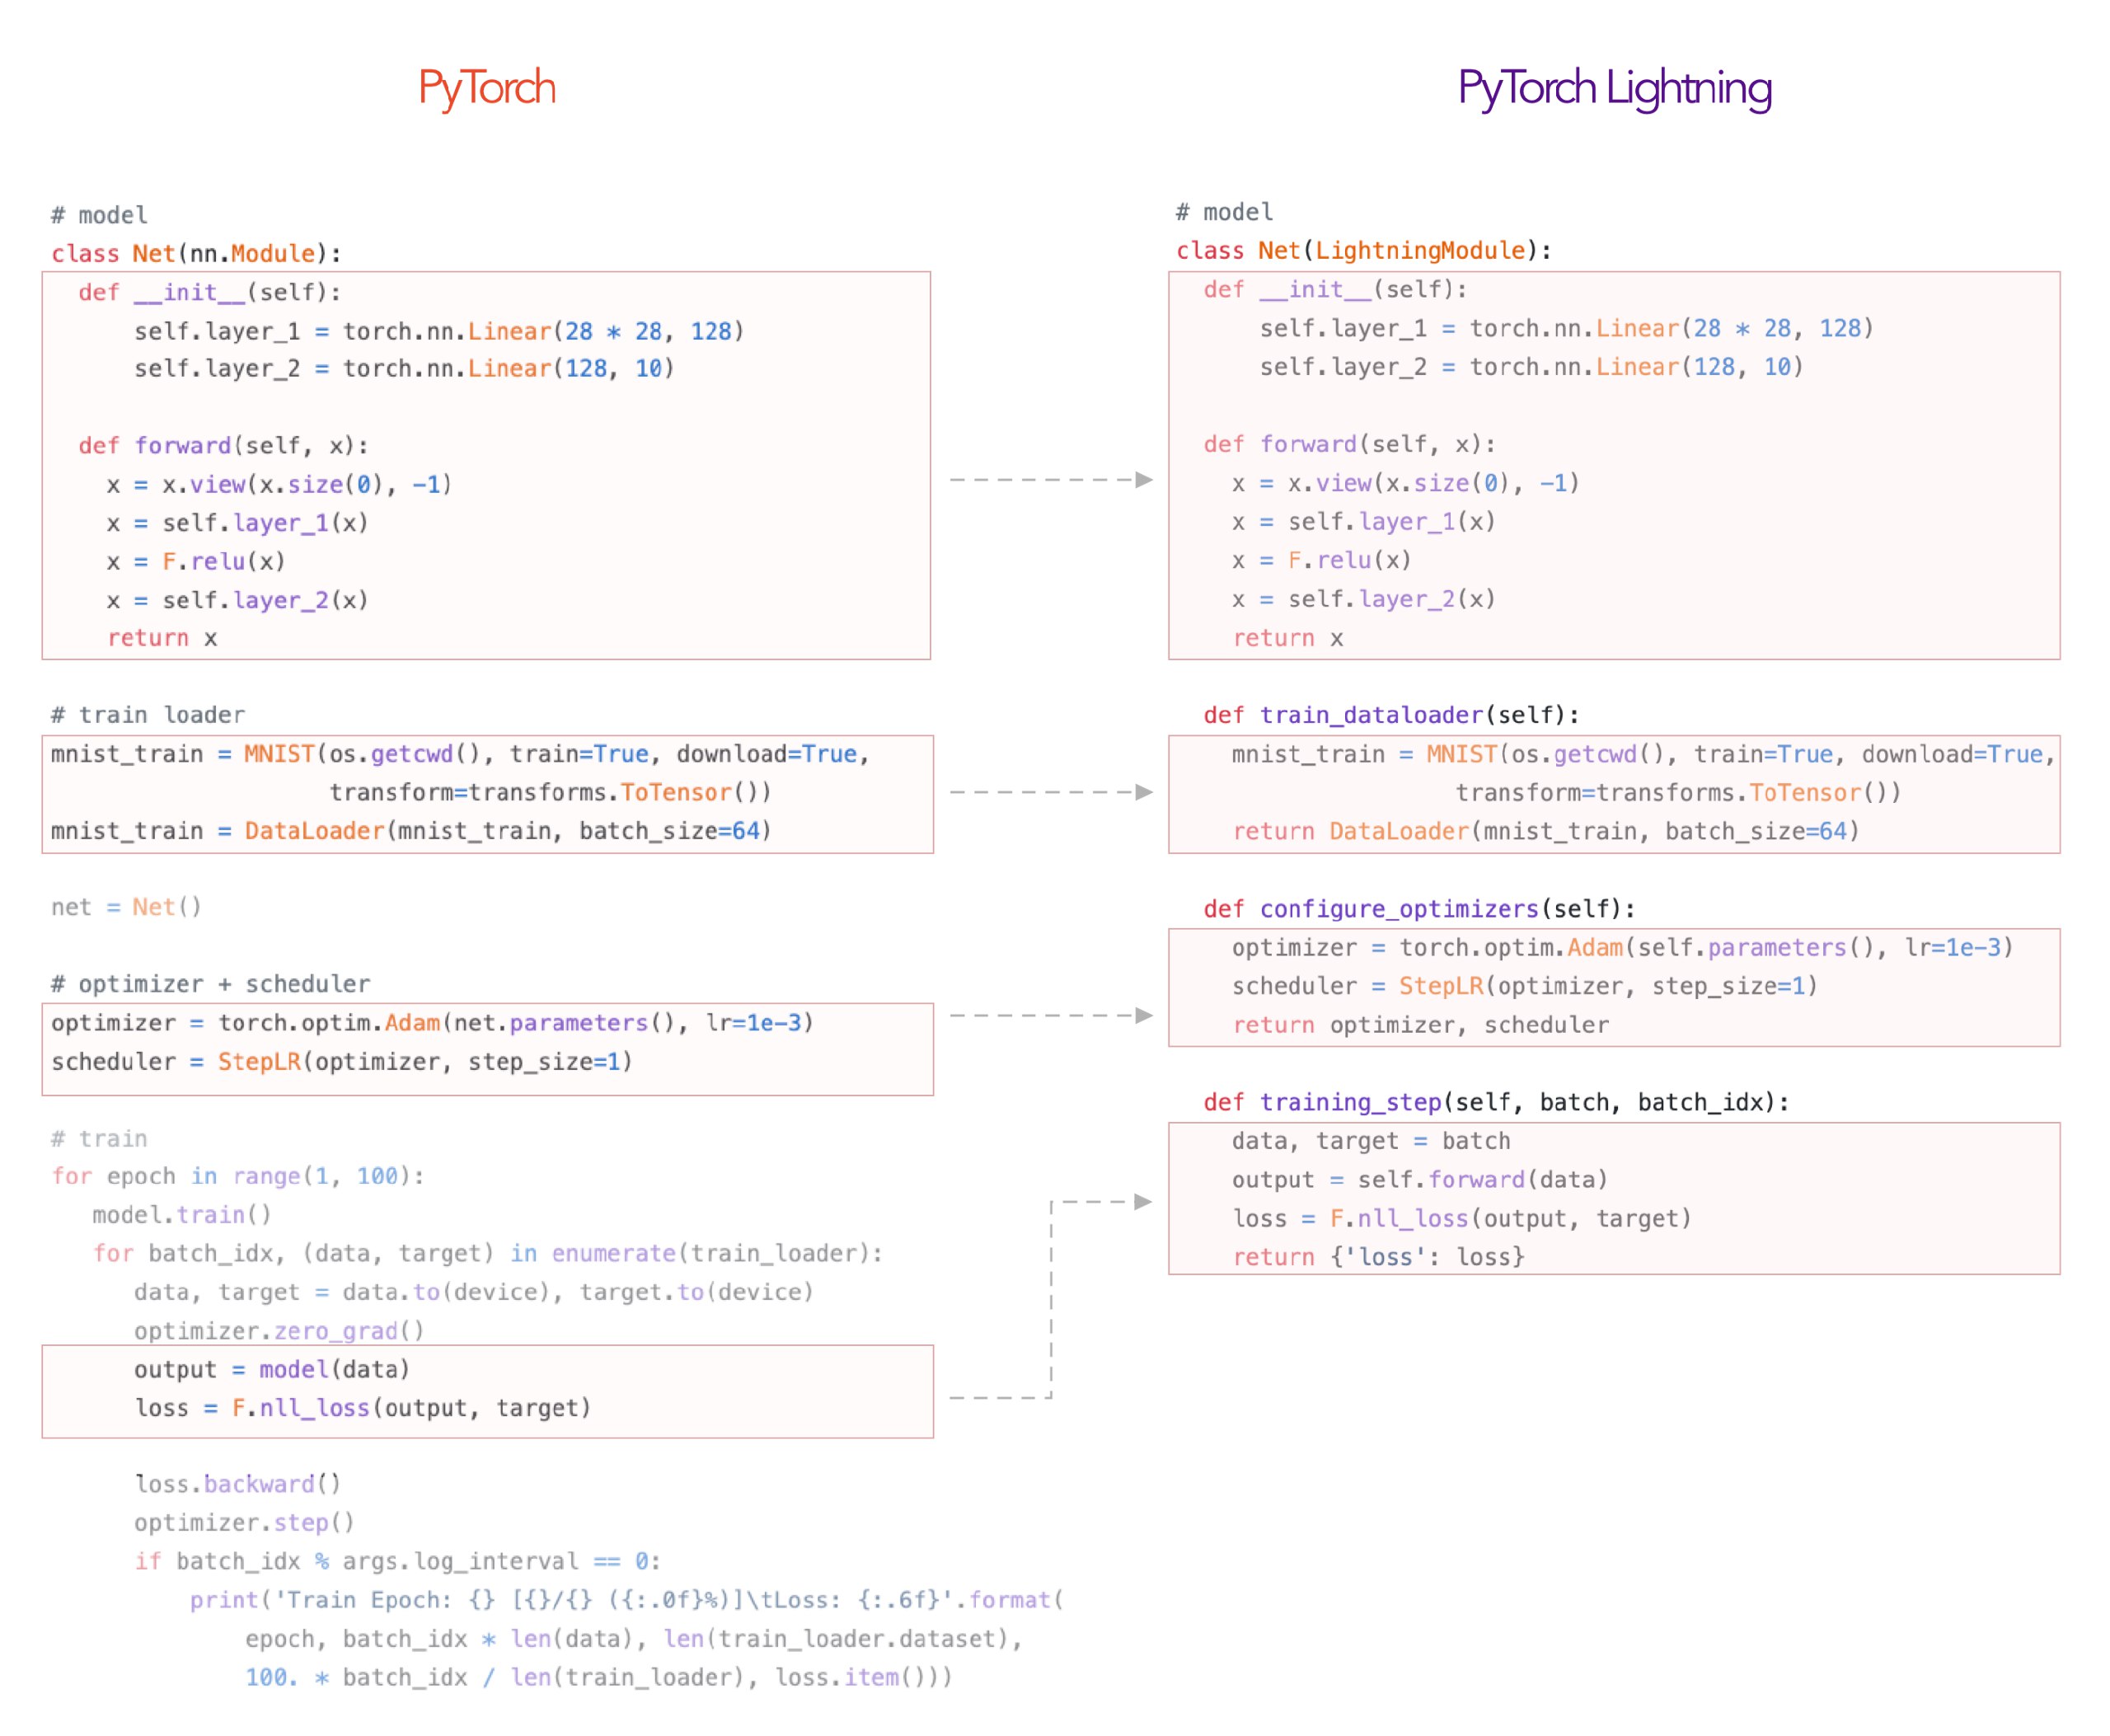Click 'def training_step(self, batch, batch_idx):' line
The height and width of the screenshot is (1736, 2110).
pyautogui.click(x=1495, y=1102)
